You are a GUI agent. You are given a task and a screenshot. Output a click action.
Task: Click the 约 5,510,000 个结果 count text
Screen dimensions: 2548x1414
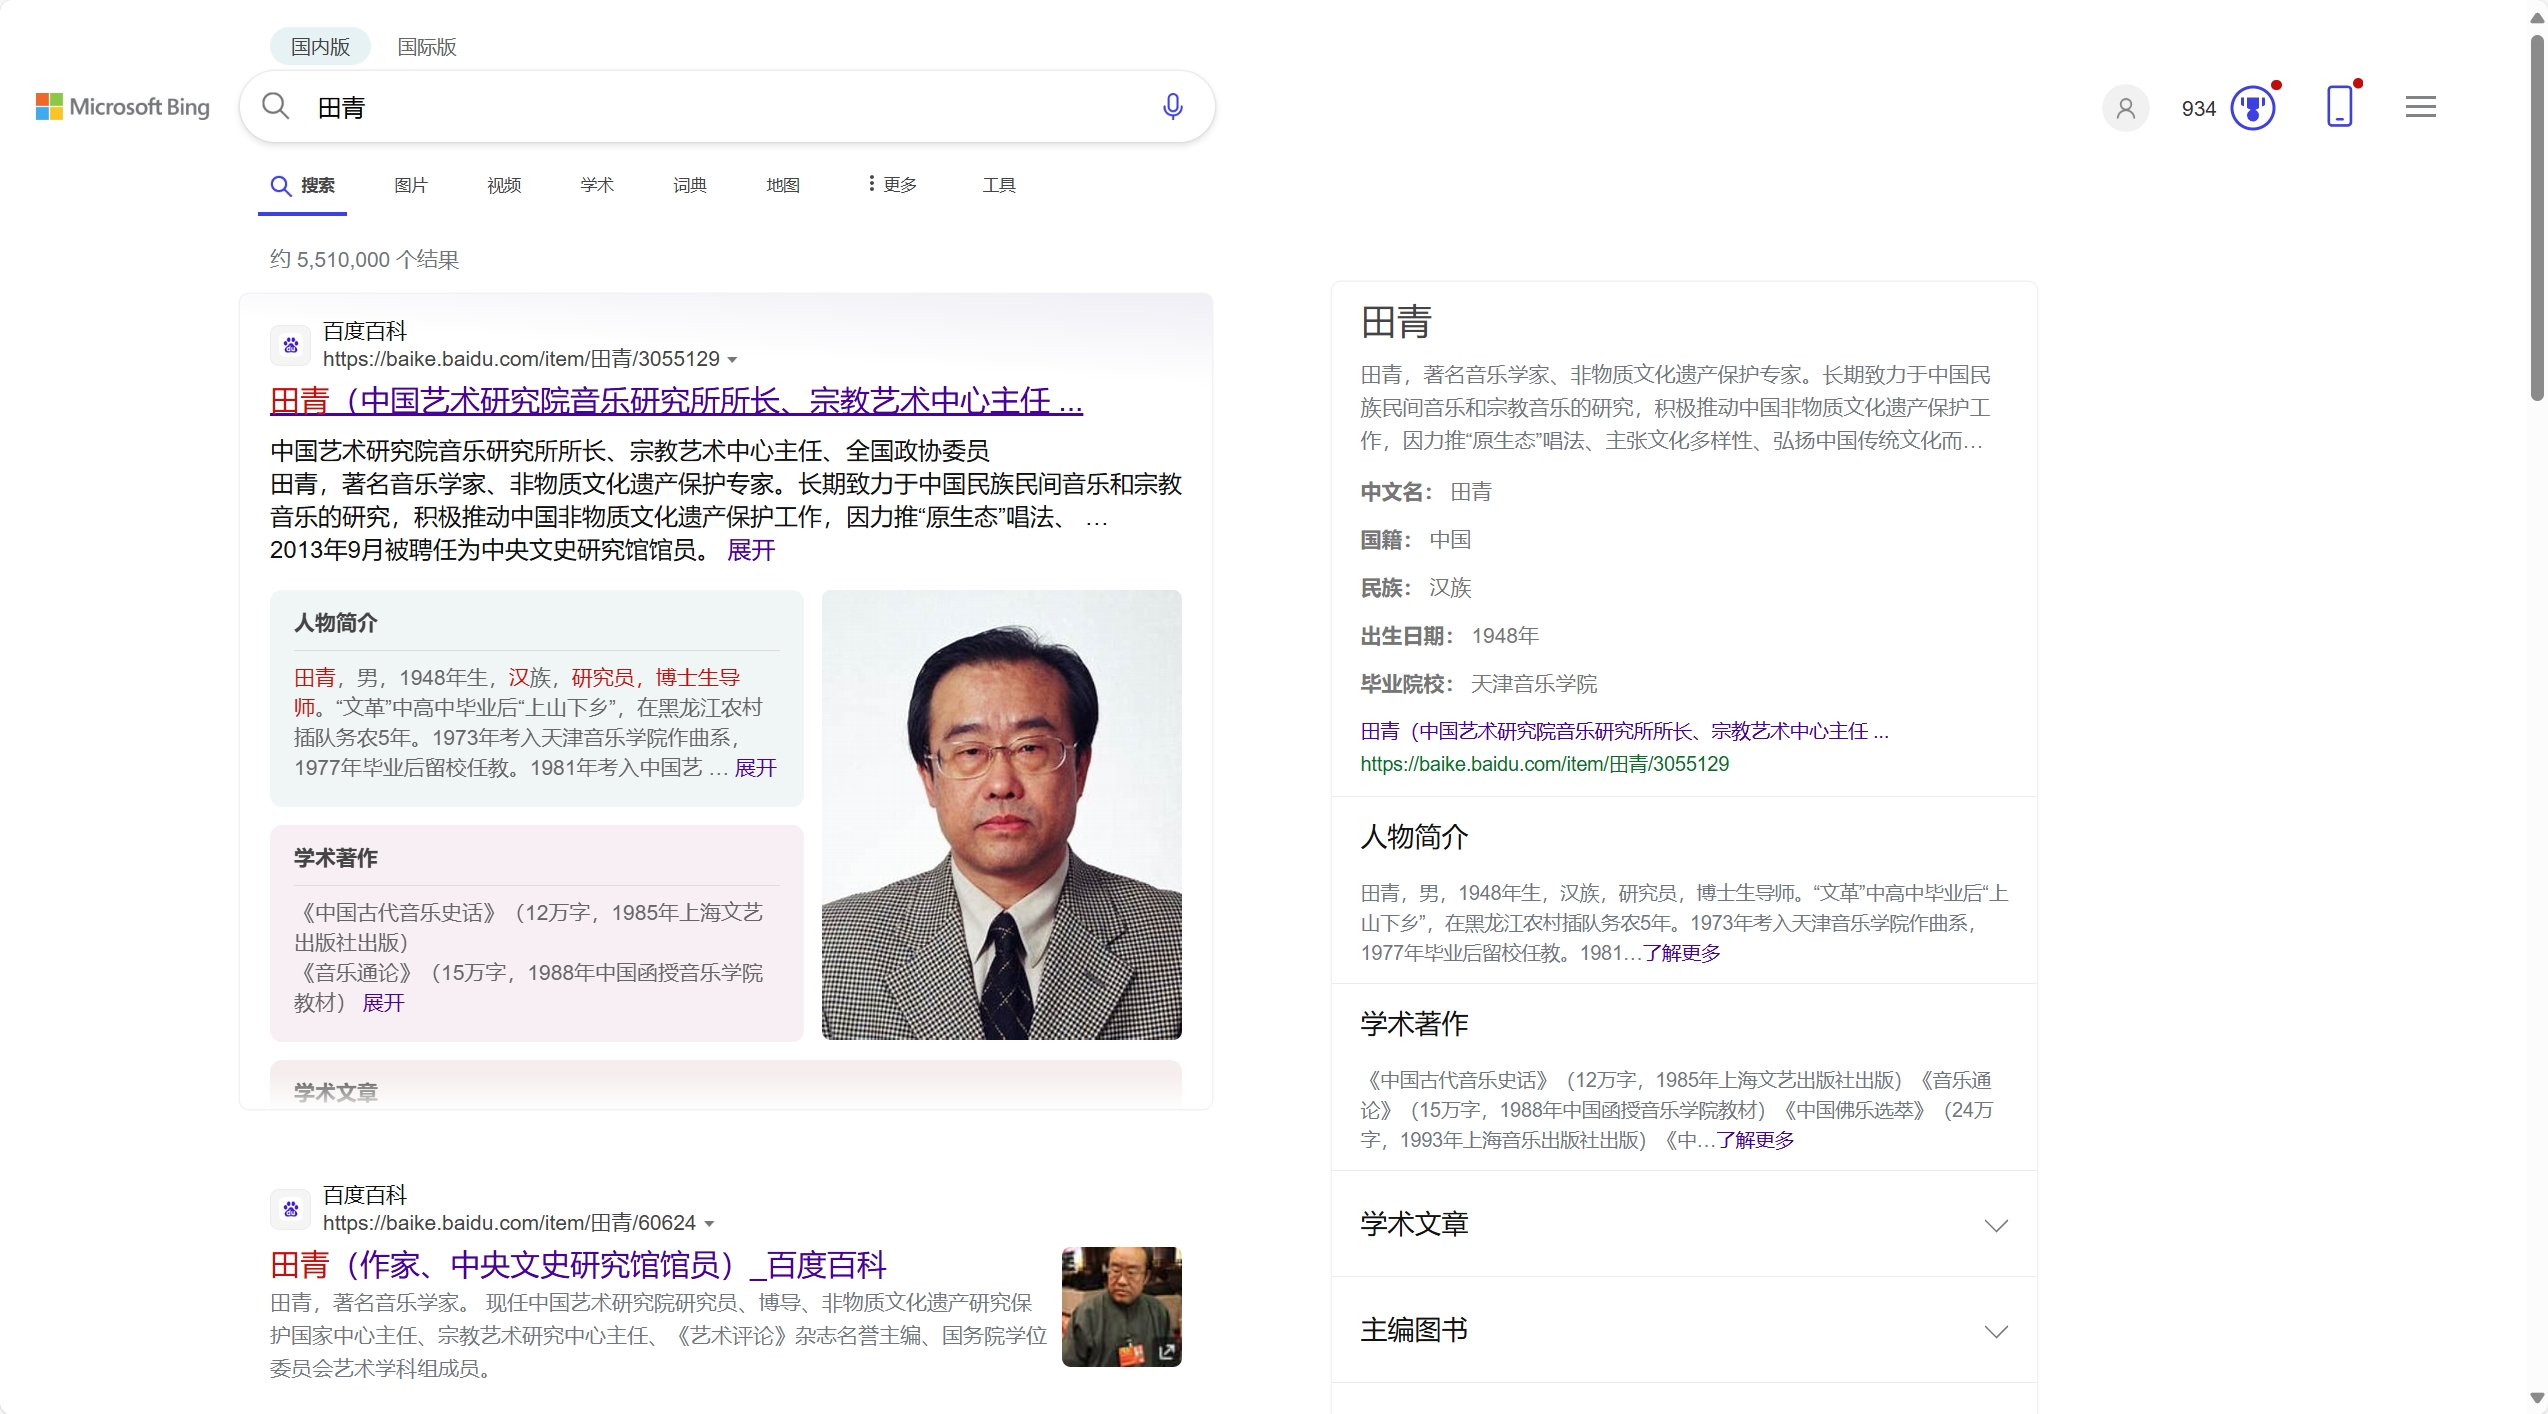pyautogui.click(x=364, y=260)
